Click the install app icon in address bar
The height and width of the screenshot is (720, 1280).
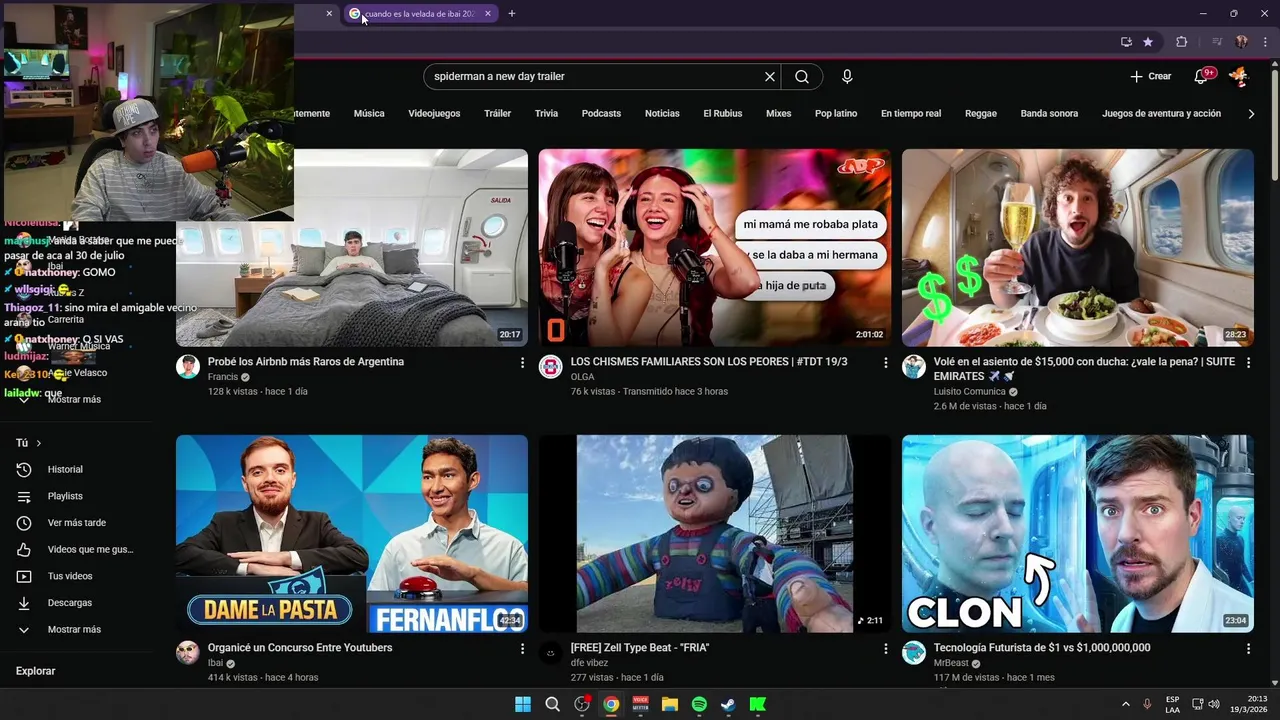pos(1126,42)
